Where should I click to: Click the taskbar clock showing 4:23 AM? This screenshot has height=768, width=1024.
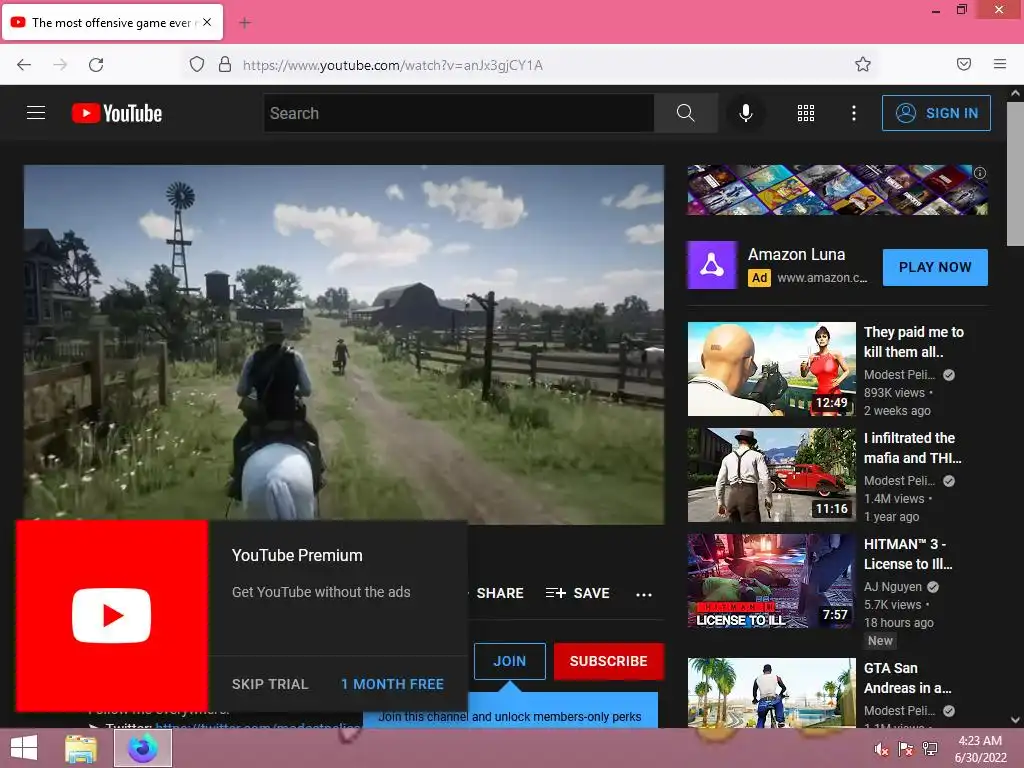980,749
